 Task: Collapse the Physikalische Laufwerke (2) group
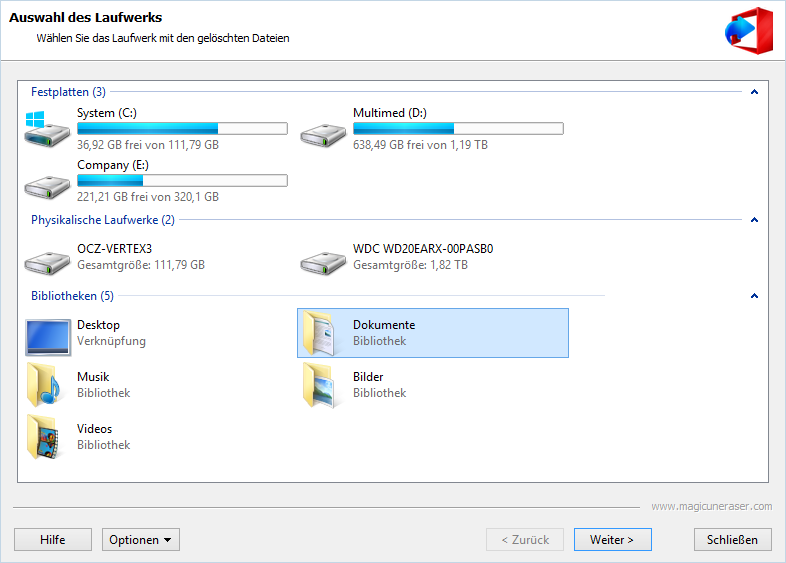pyautogui.click(x=754, y=220)
